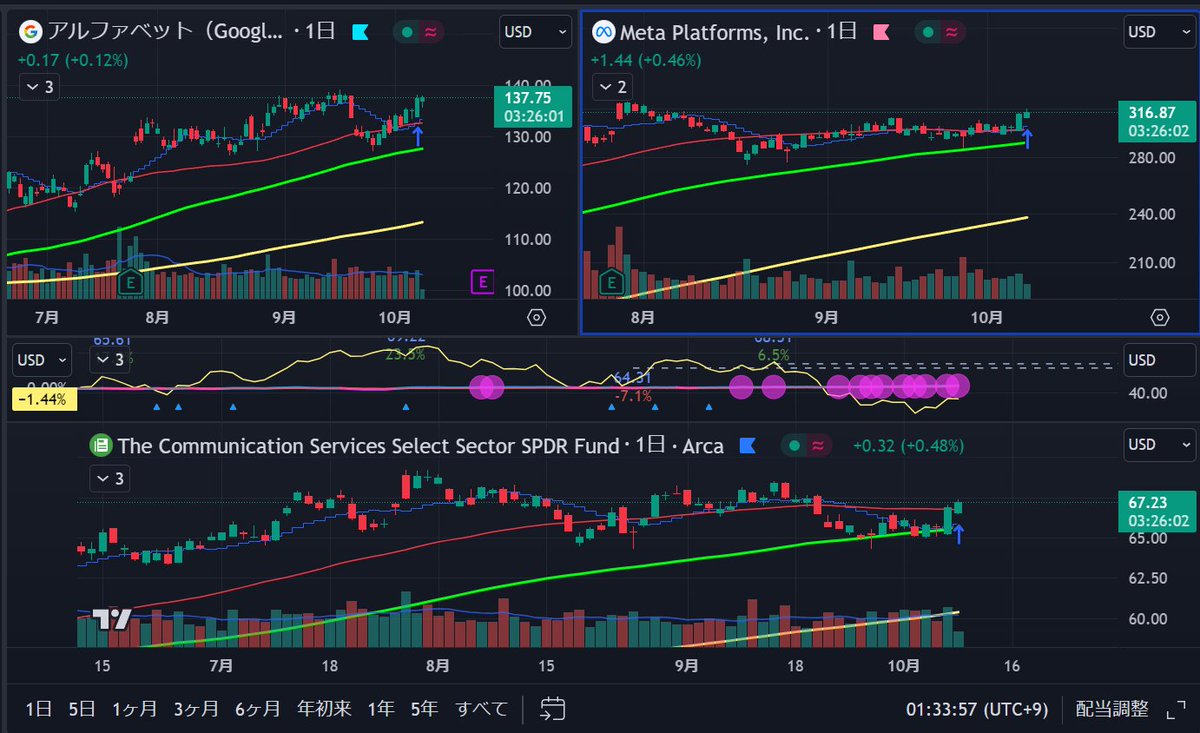The width and height of the screenshot is (1200, 733).
Task: Click the Arca exchange label
Action: tap(703, 446)
